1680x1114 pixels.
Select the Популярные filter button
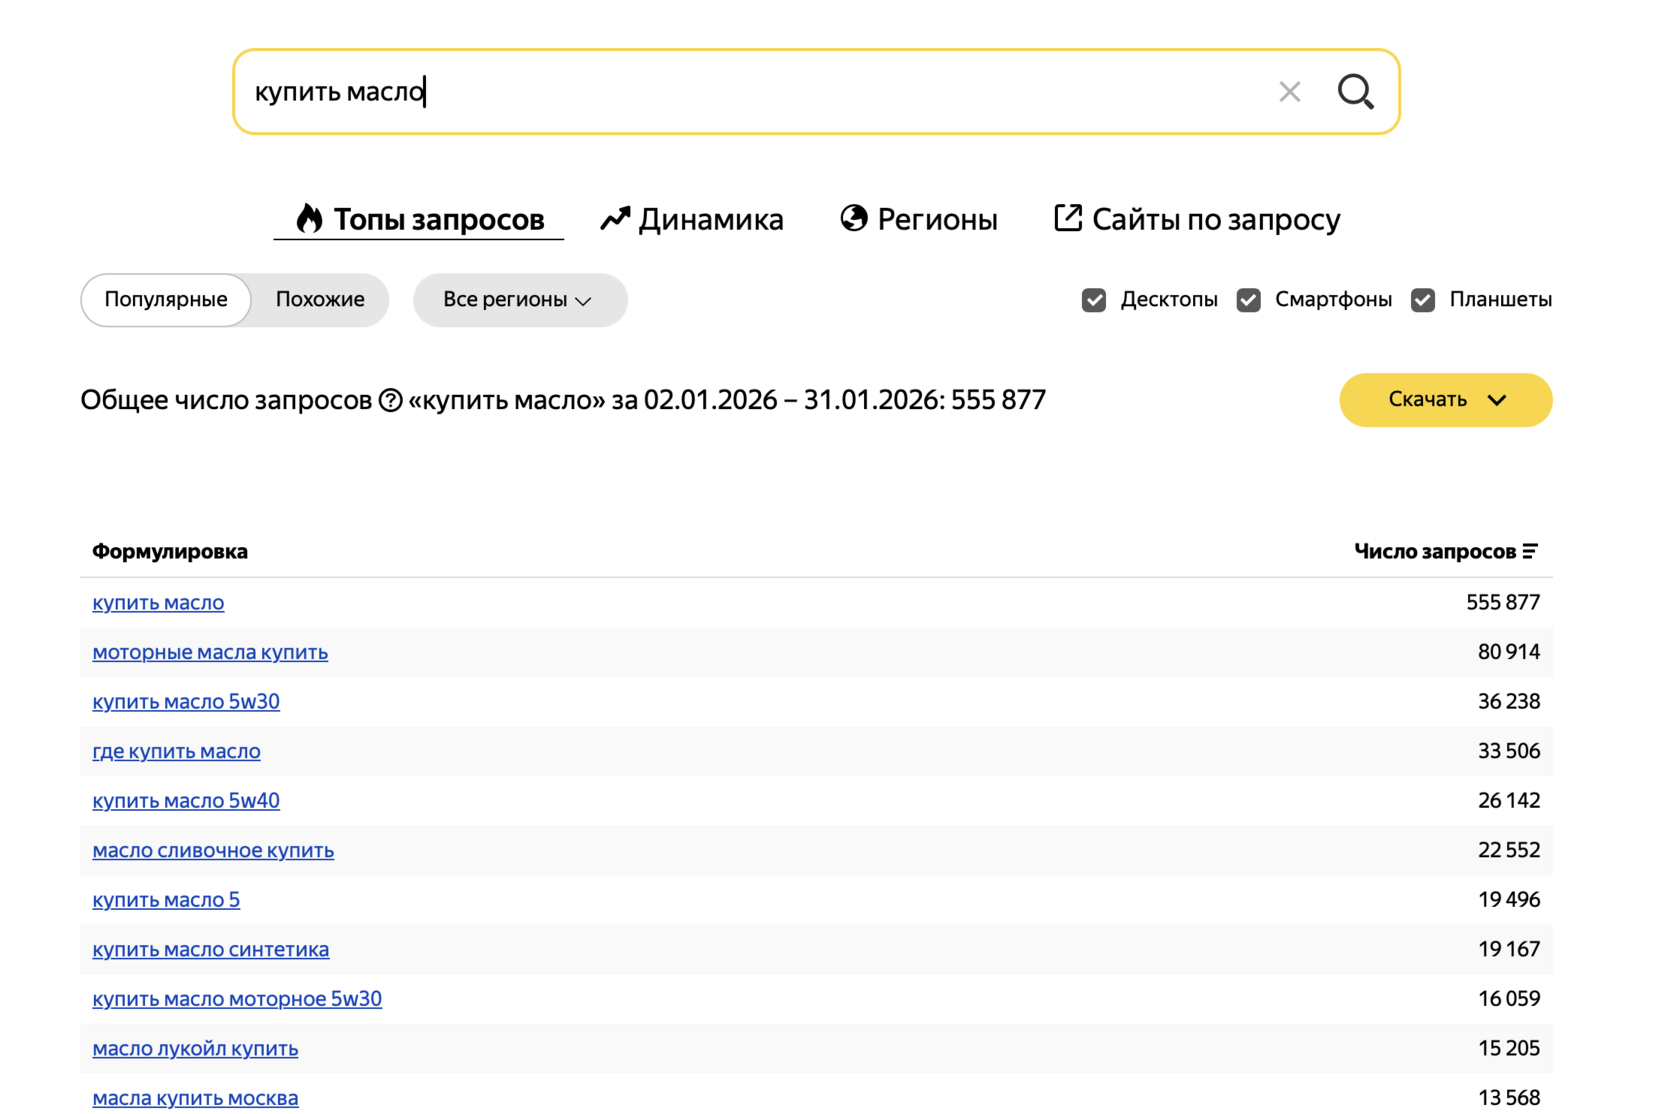coord(166,300)
